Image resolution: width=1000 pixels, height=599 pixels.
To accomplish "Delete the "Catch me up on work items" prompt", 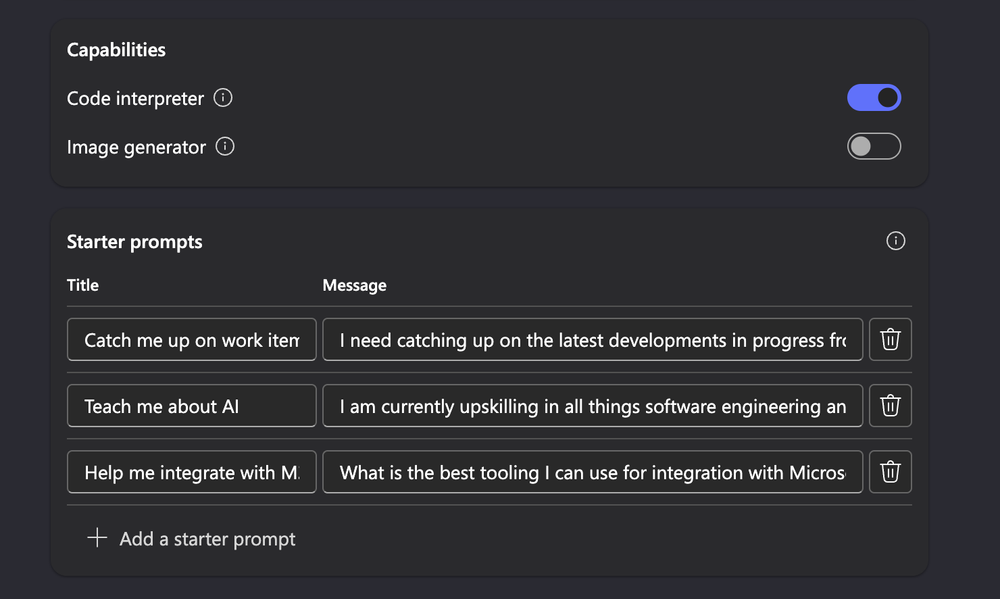I will click(x=890, y=339).
